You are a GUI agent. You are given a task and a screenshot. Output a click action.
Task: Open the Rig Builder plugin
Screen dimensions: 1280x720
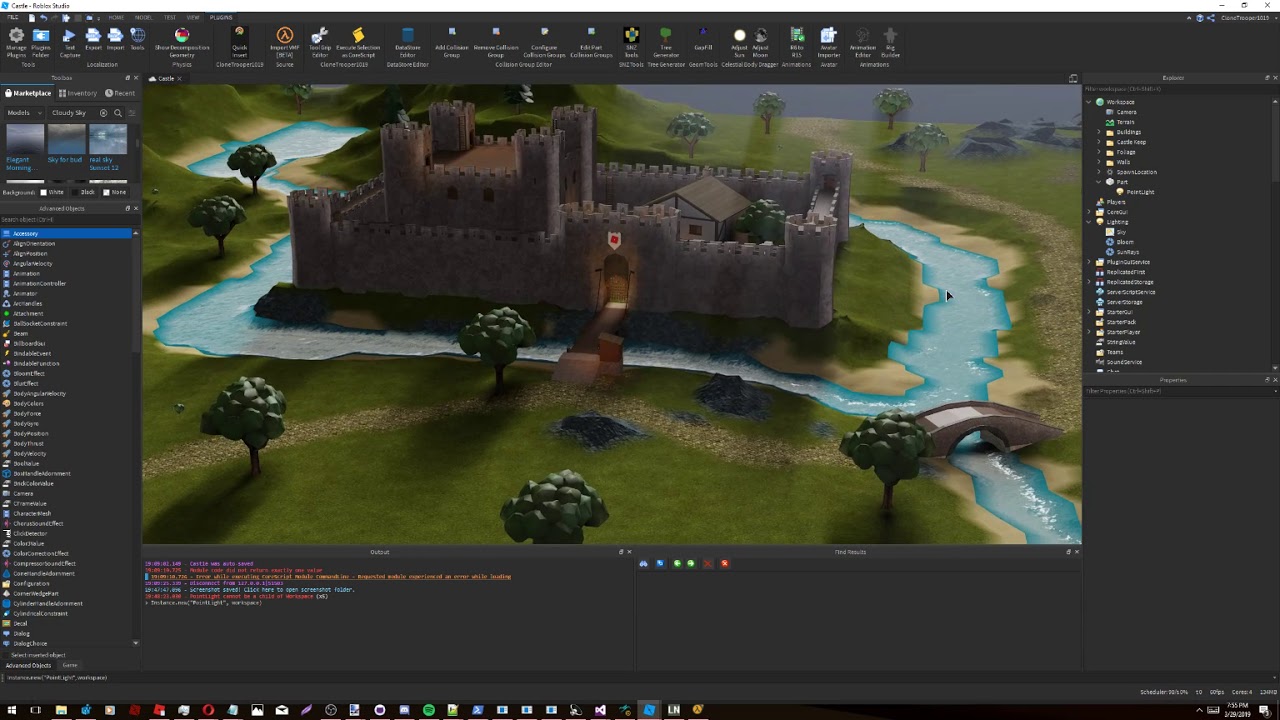click(890, 42)
